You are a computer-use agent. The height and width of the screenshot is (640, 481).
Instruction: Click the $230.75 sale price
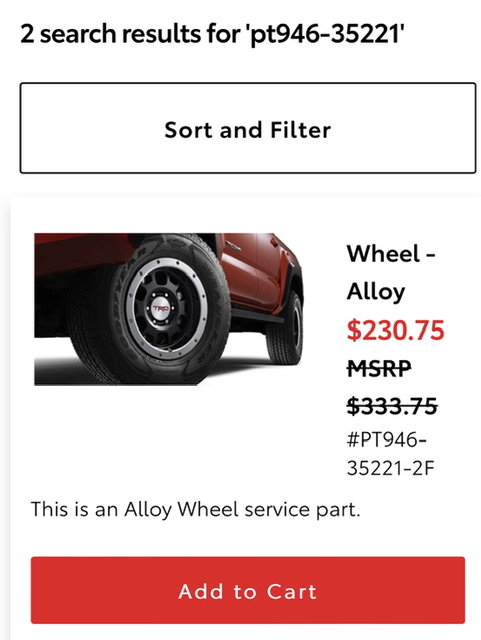coord(395,331)
